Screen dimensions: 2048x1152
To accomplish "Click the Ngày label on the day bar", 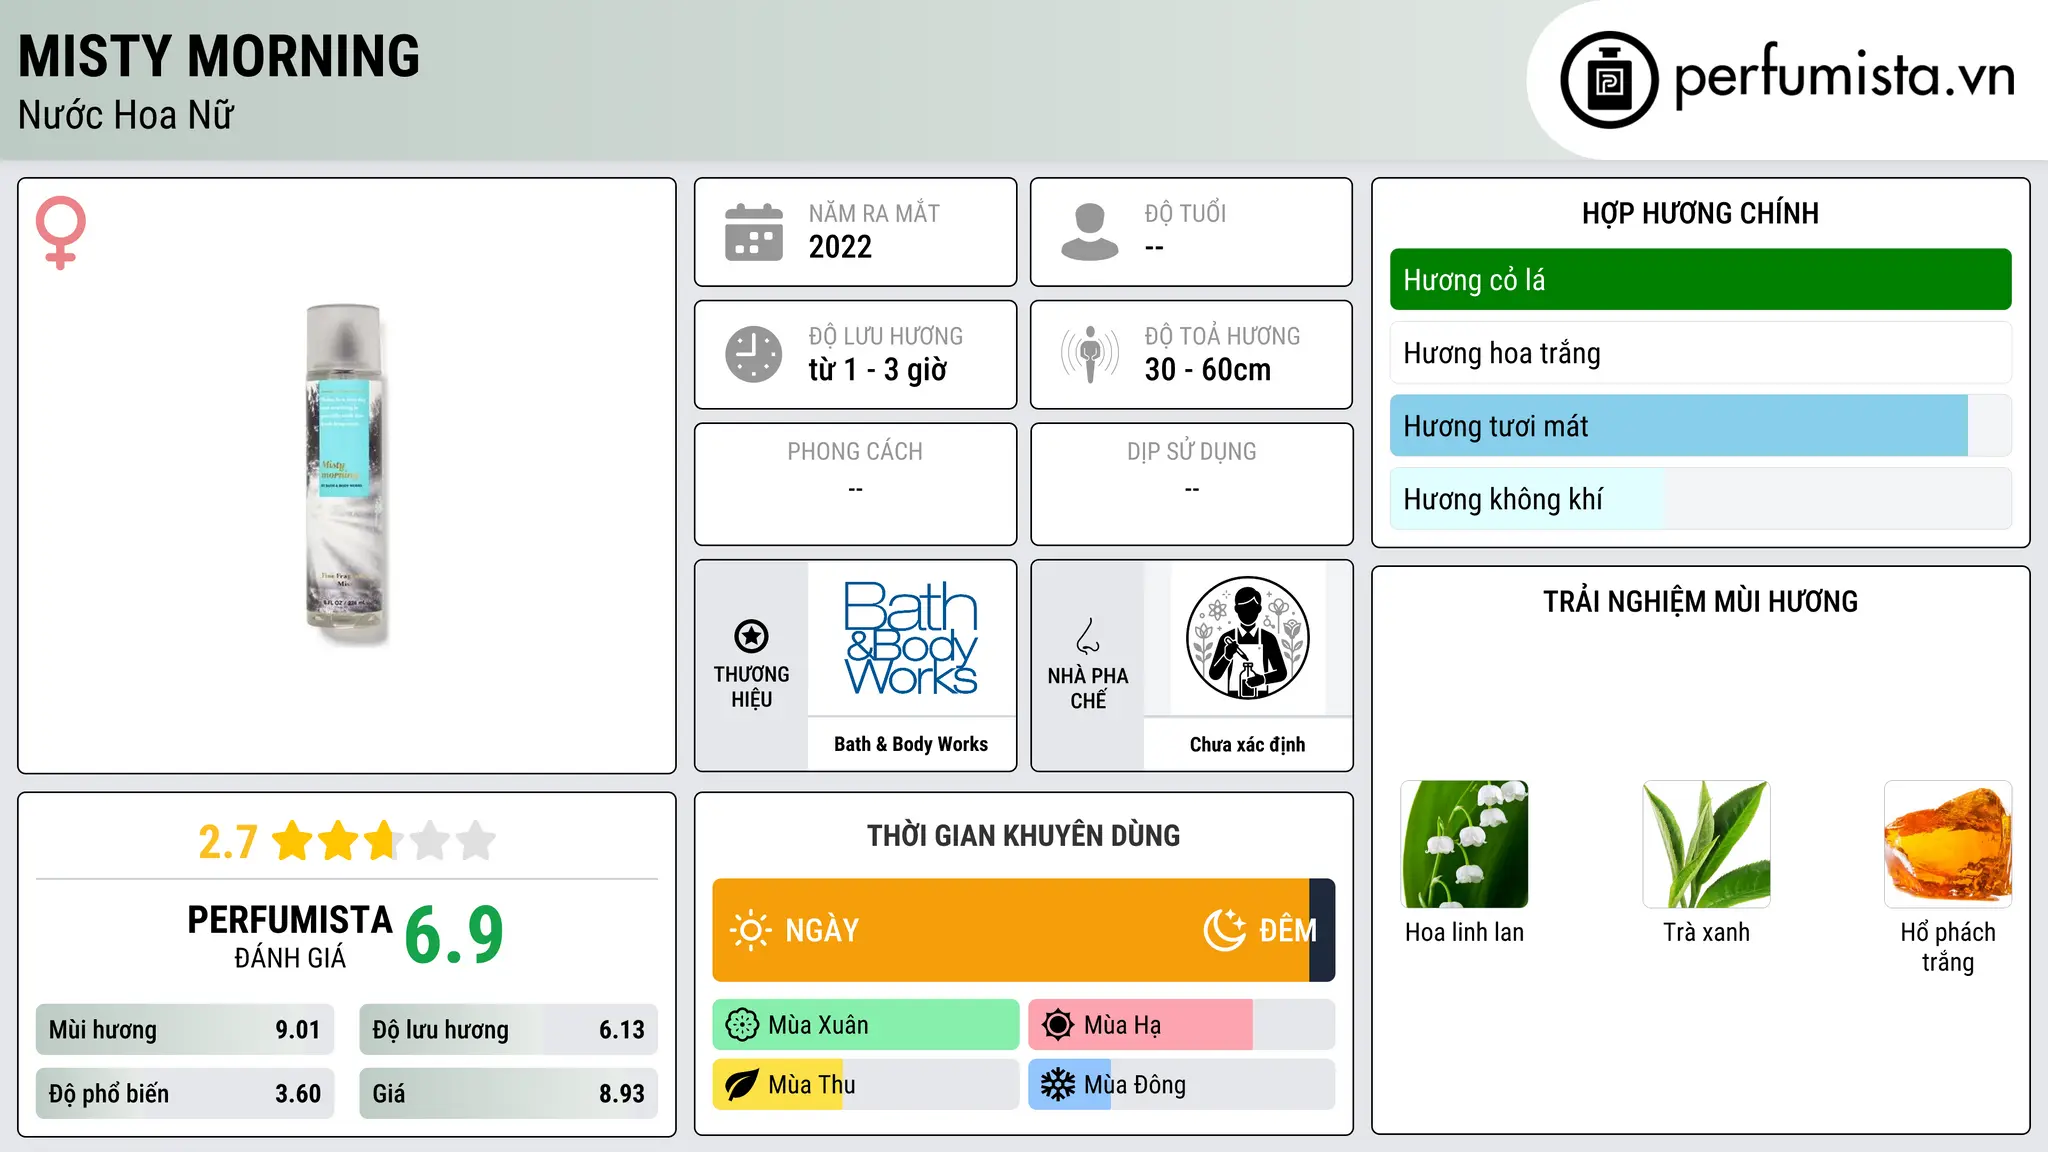I will click(822, 931).
